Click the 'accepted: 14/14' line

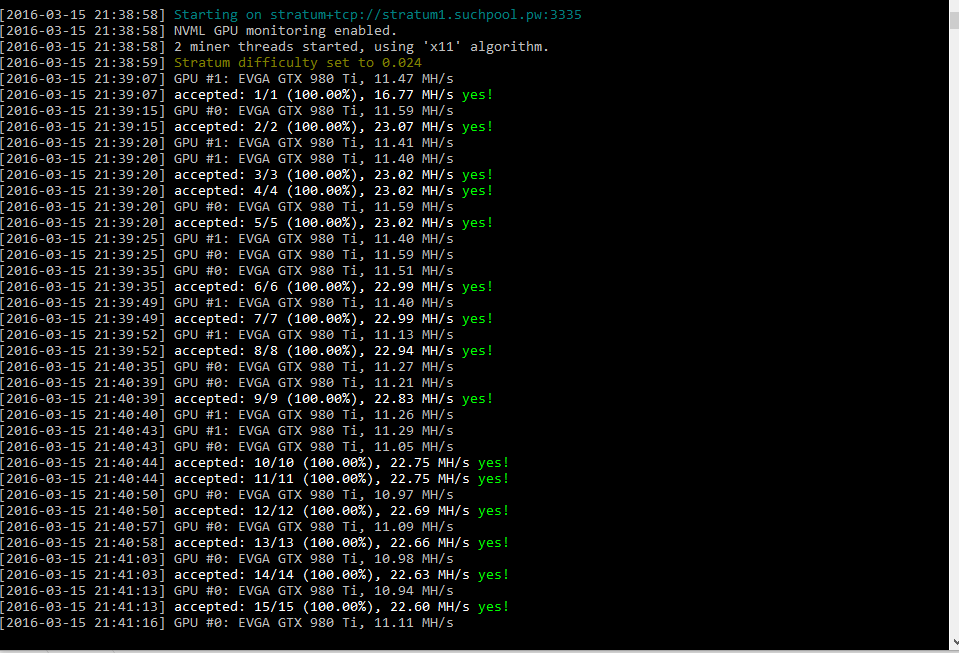tap(254, 575)
